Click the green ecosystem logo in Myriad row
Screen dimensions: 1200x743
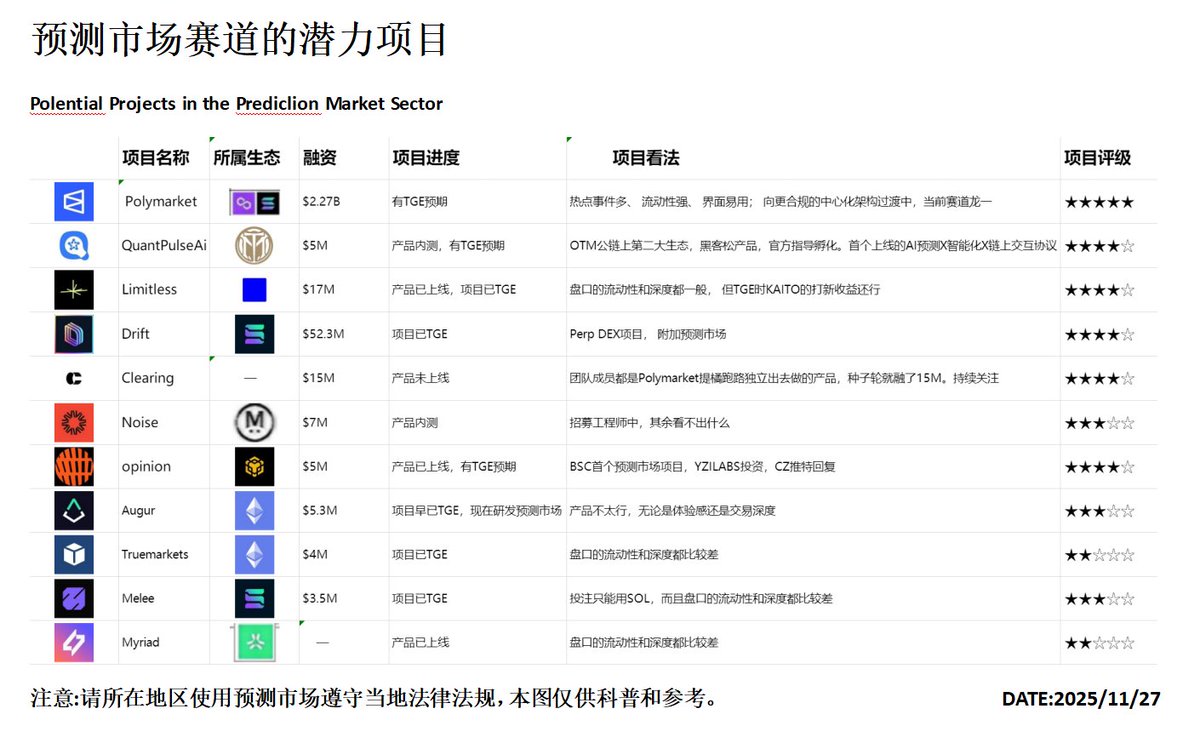point(255,642)
